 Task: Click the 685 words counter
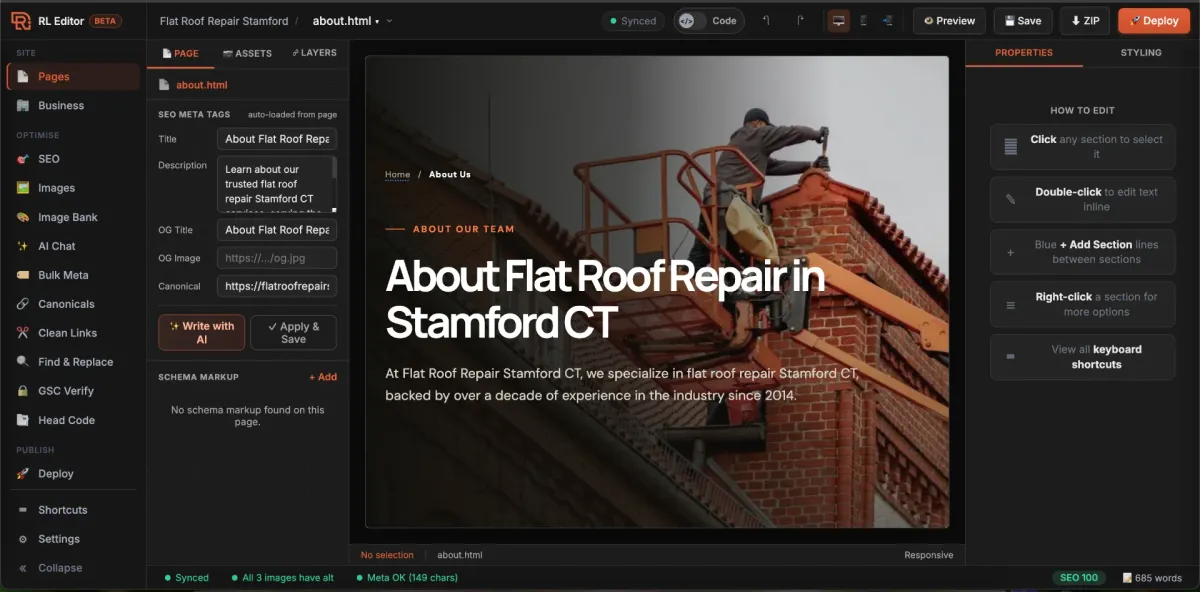coord(1152,578)
